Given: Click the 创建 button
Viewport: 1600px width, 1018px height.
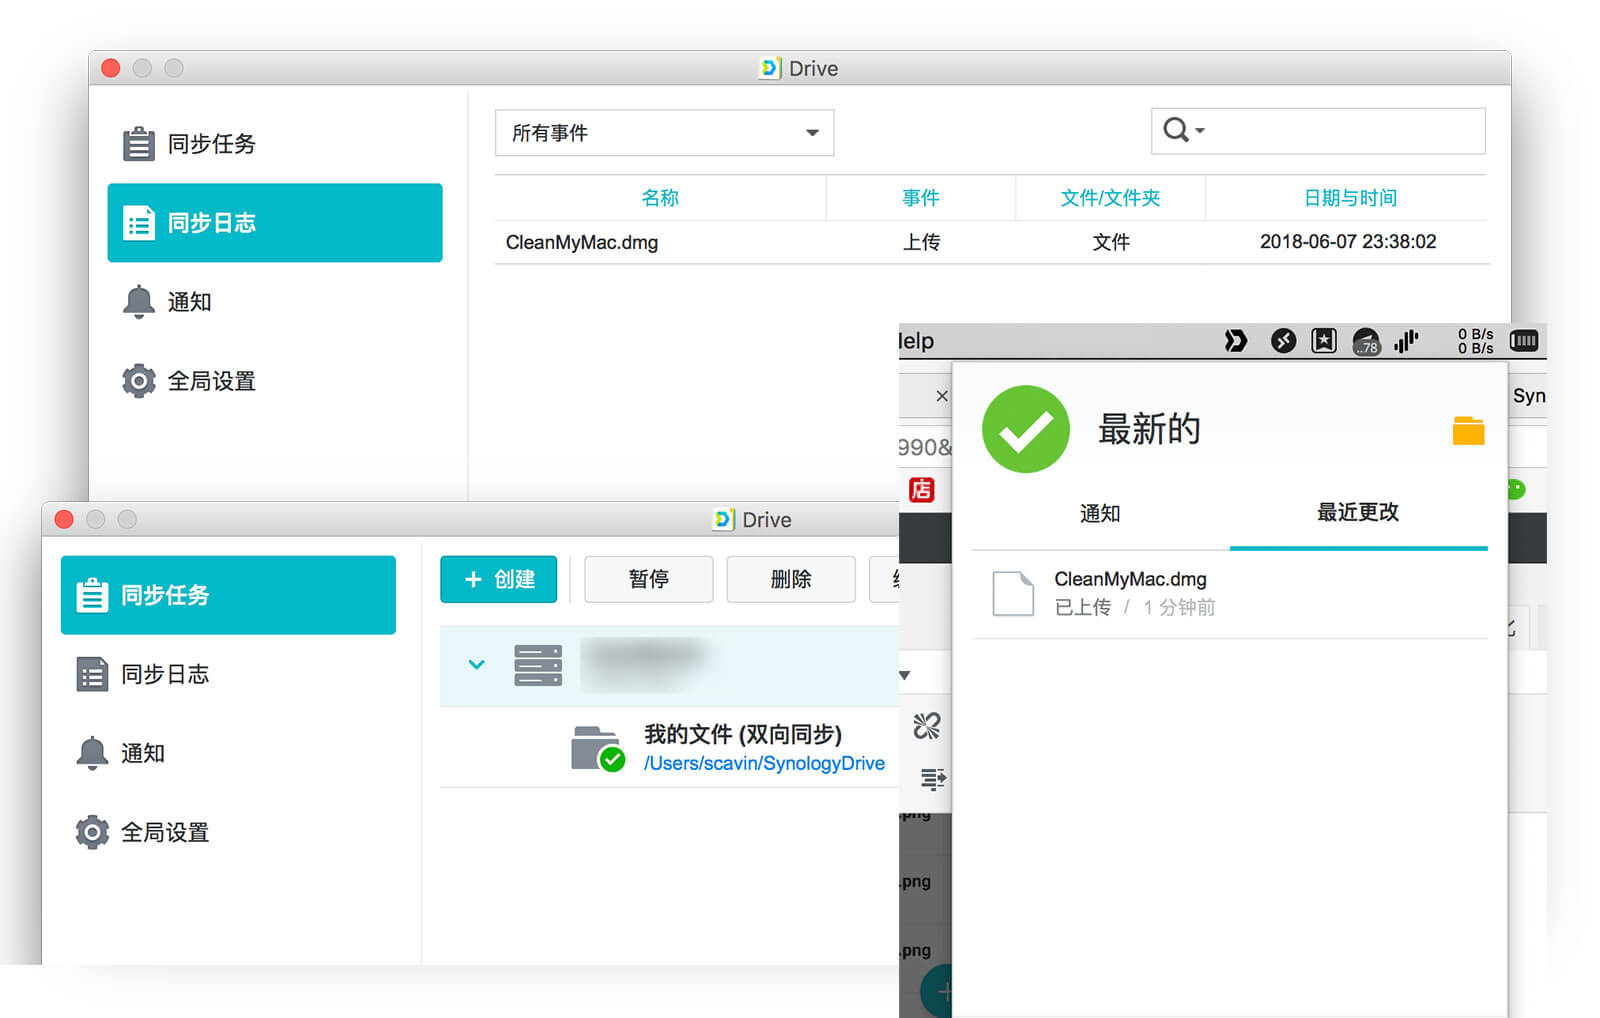Looking at the screenshot, I should point(498,579).
